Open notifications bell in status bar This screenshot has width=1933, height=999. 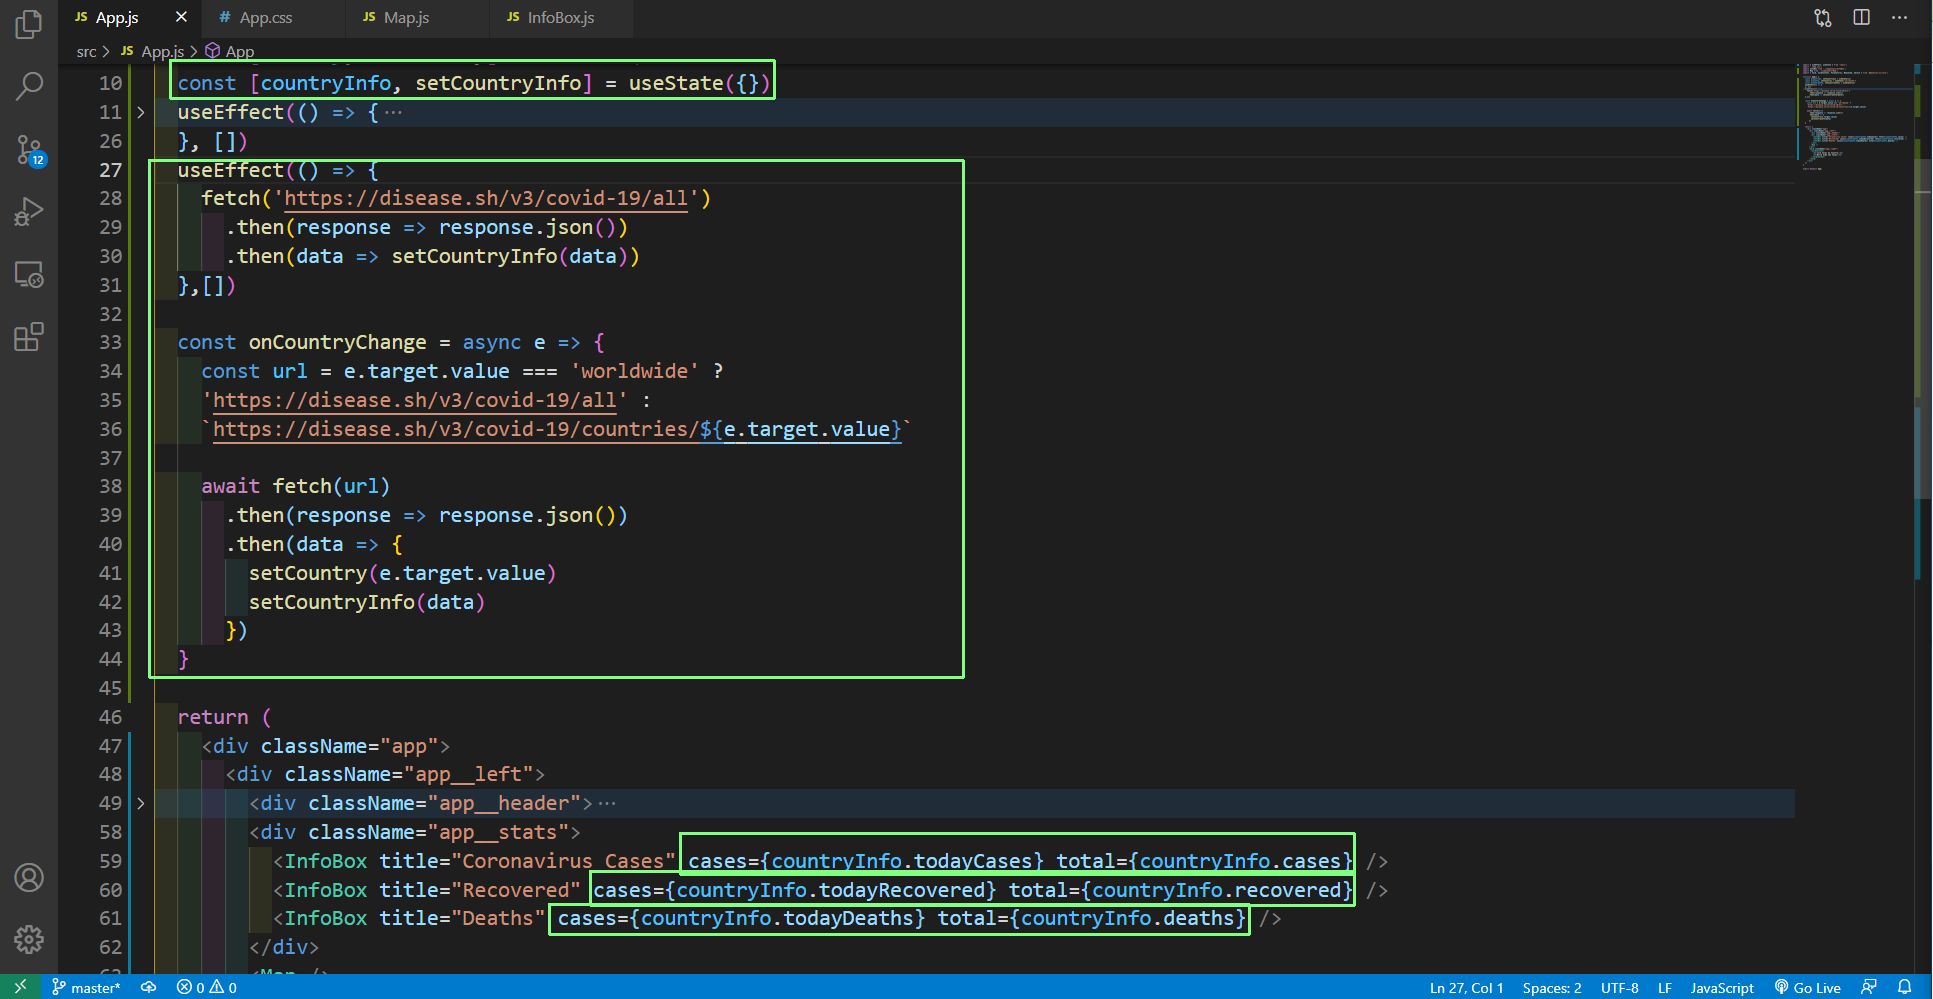(1904, 987)
